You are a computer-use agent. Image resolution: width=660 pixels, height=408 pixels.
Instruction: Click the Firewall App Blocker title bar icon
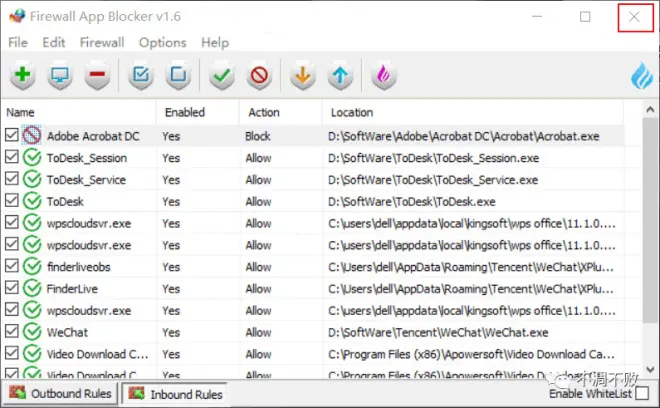17,16
